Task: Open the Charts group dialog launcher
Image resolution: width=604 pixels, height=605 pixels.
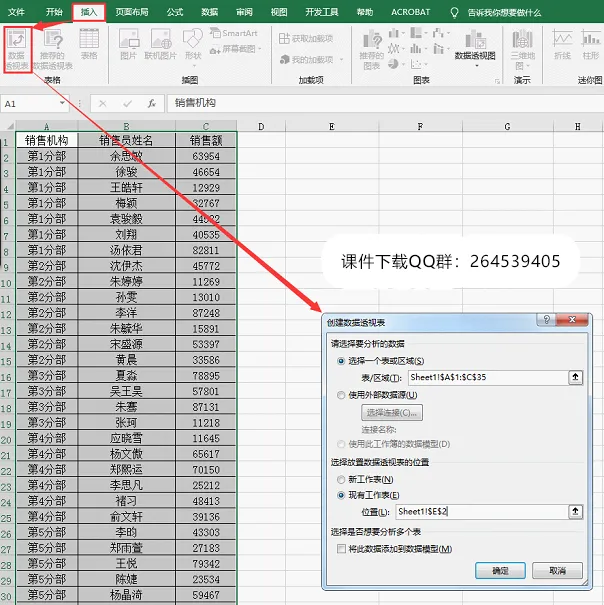Action: pyautogui.click(x=497, y=81)
